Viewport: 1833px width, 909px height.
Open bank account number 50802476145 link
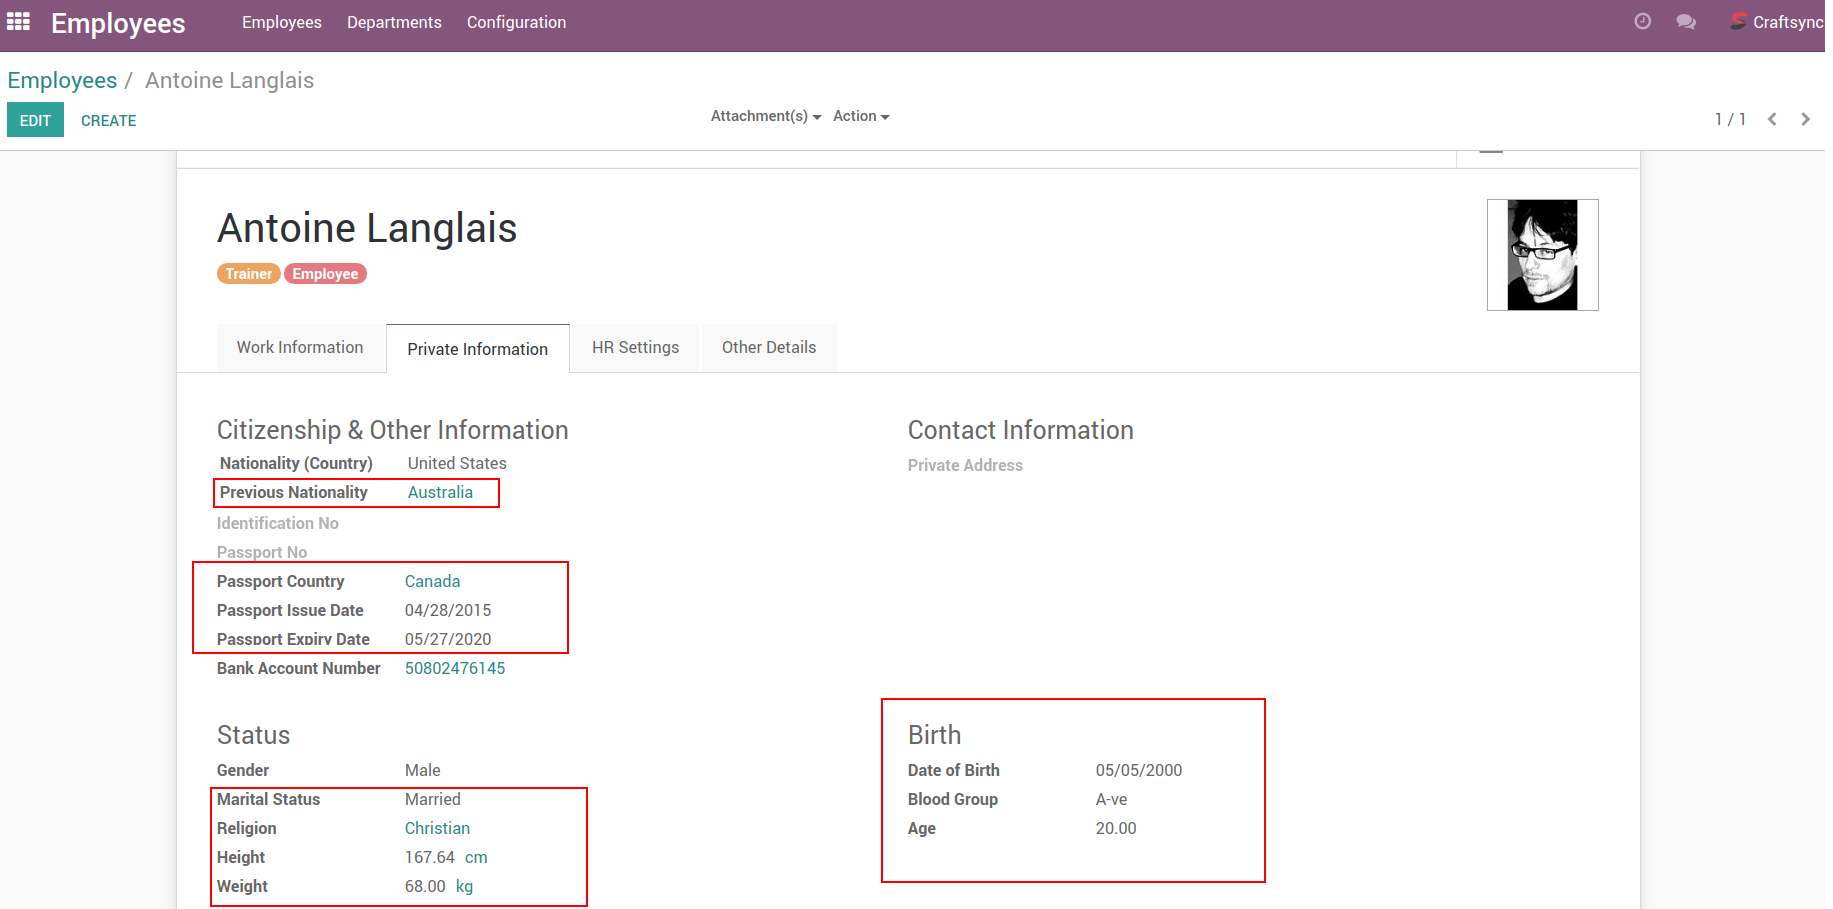tap(455, 668)
